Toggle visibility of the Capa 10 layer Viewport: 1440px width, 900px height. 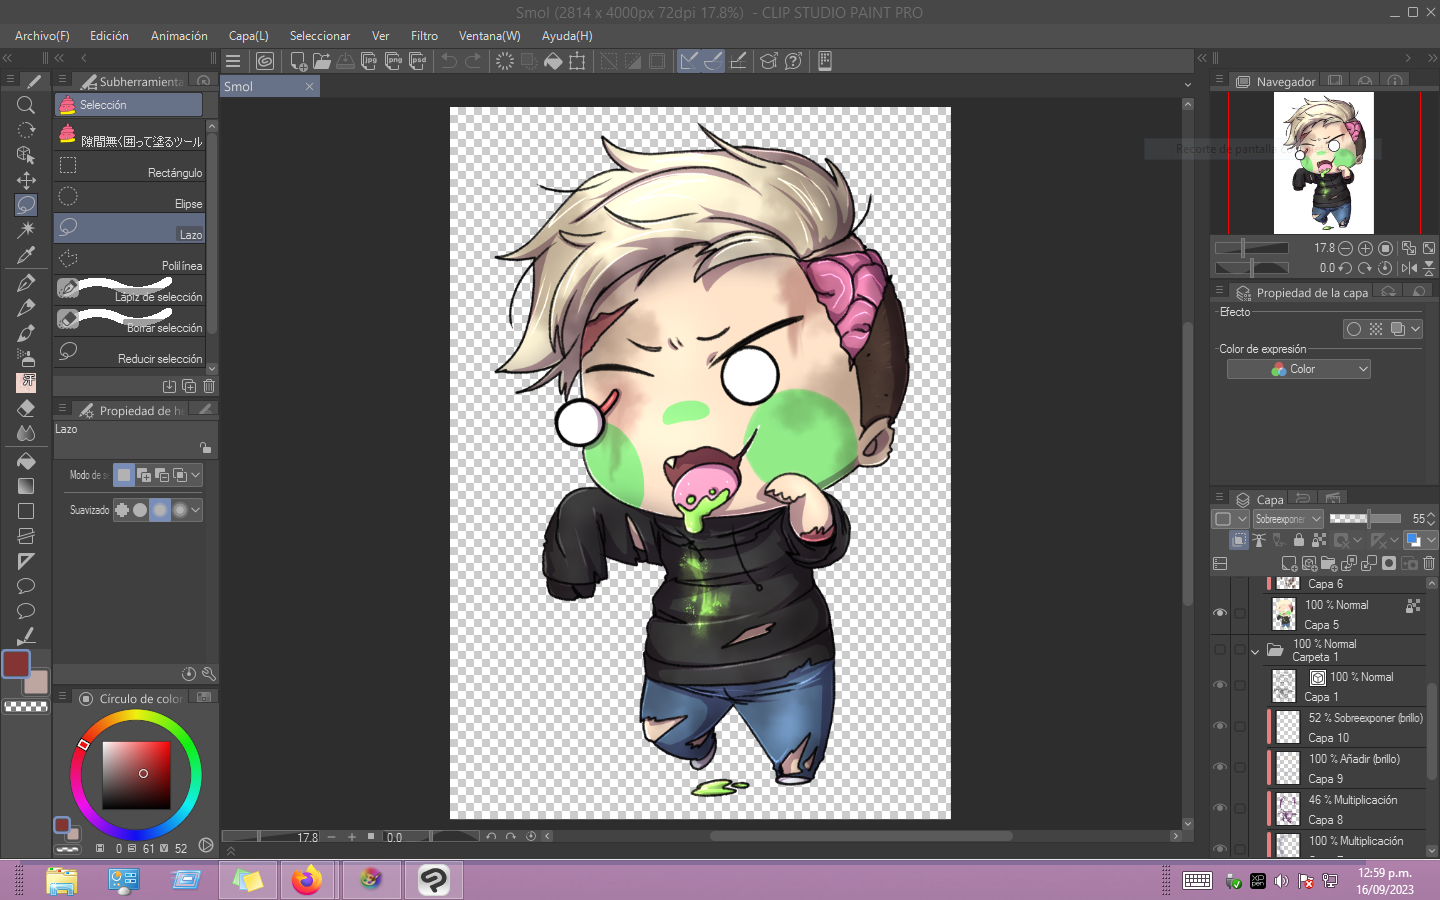tap(1220, 726)
